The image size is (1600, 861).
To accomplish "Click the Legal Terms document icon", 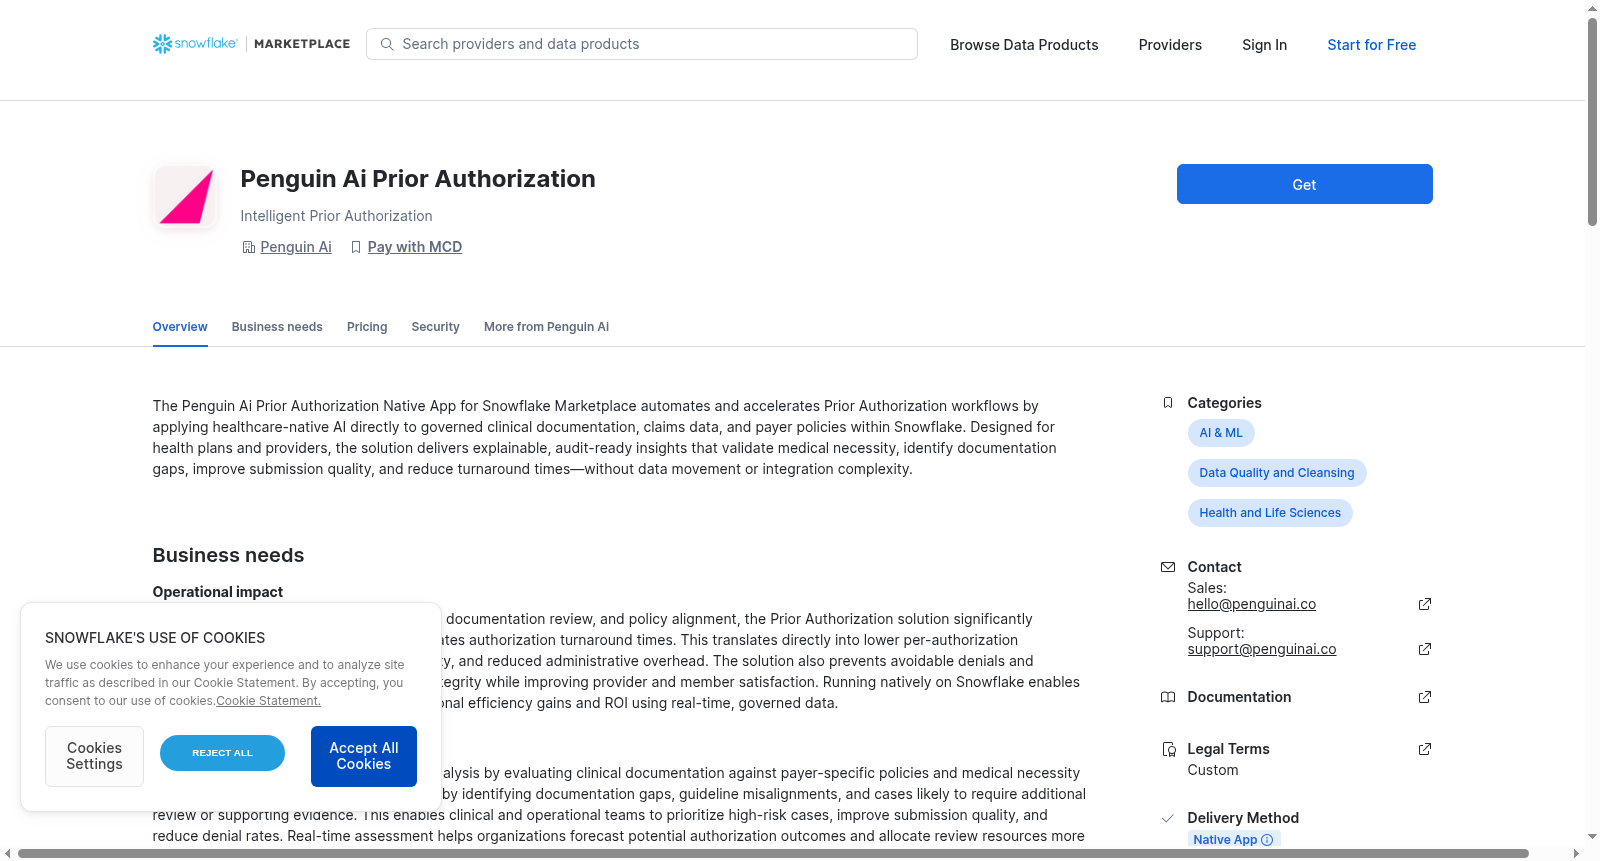I will coord(1168,749).
